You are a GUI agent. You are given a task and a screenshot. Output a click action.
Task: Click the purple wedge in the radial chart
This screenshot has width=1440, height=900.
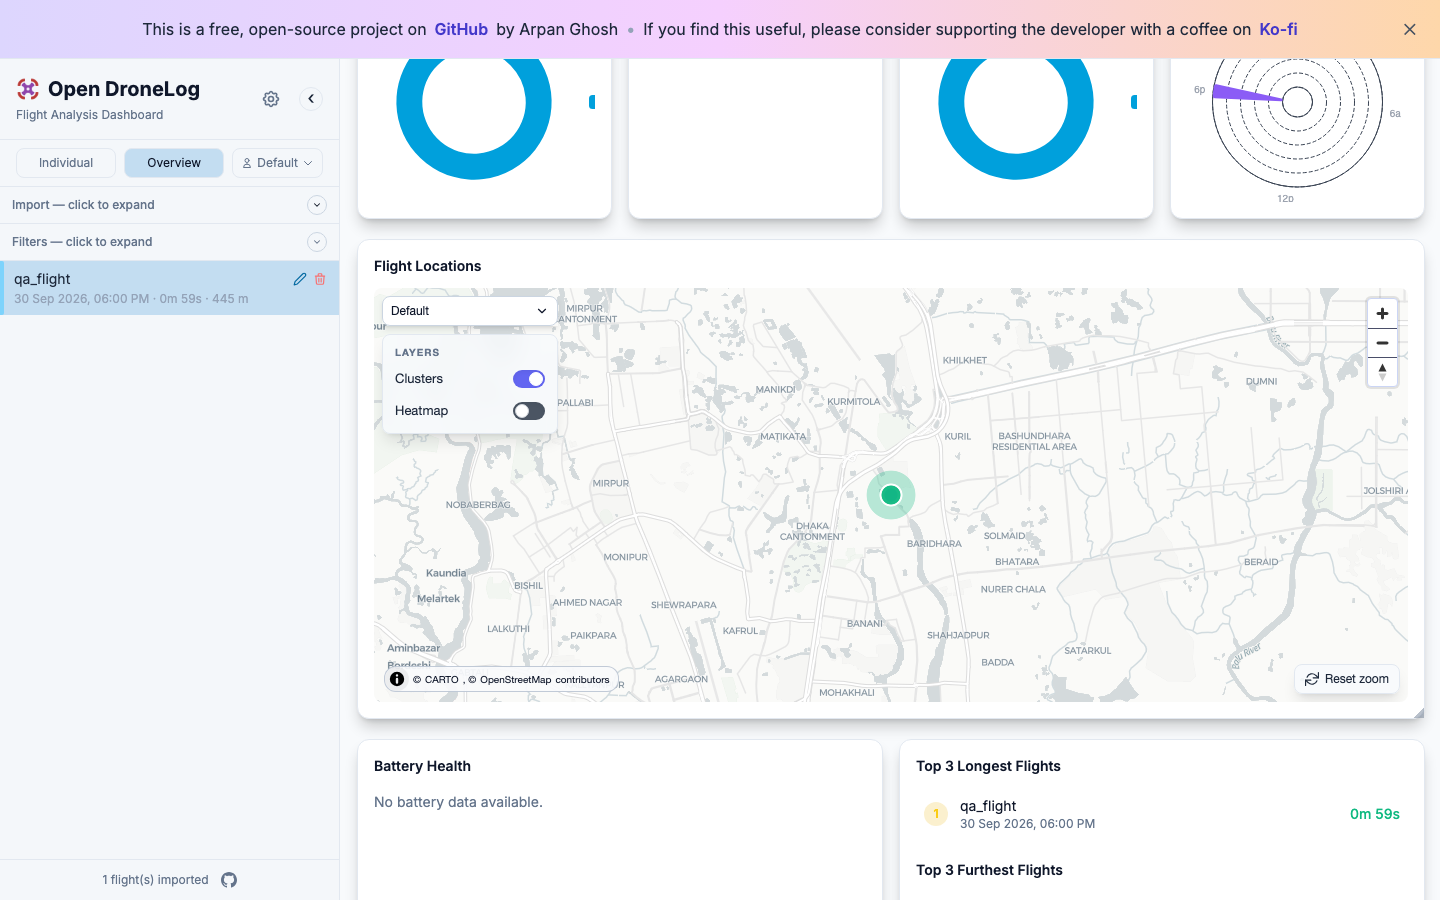[x=1247, y=95]
